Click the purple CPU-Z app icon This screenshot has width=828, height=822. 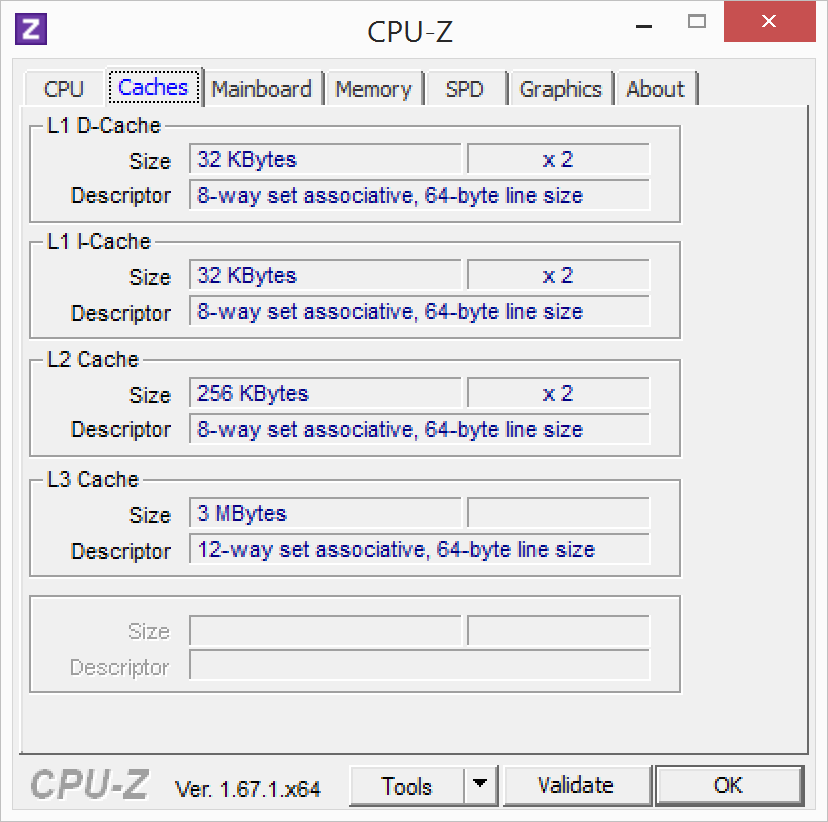31,29
